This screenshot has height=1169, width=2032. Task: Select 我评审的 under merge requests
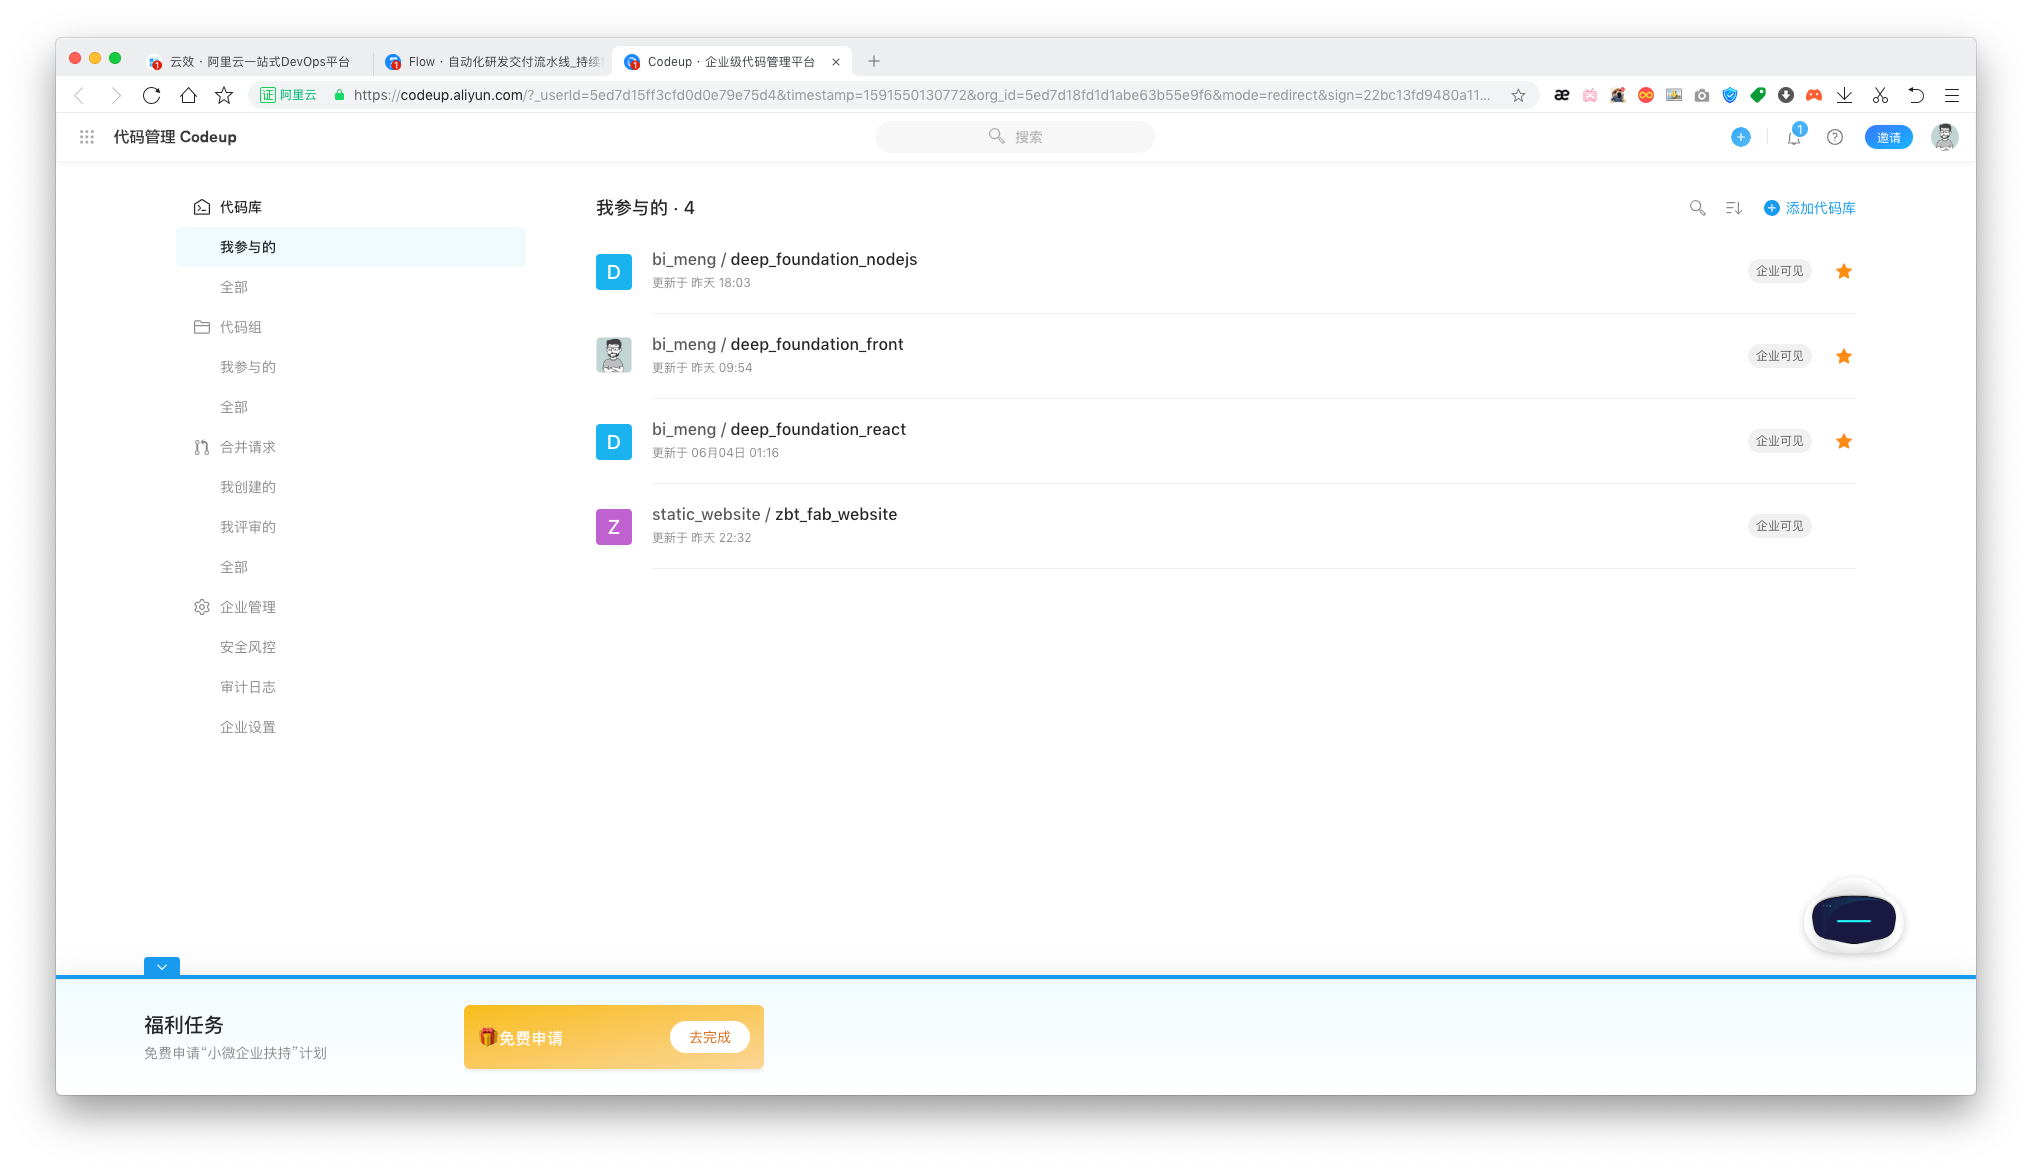pos(248,527)
